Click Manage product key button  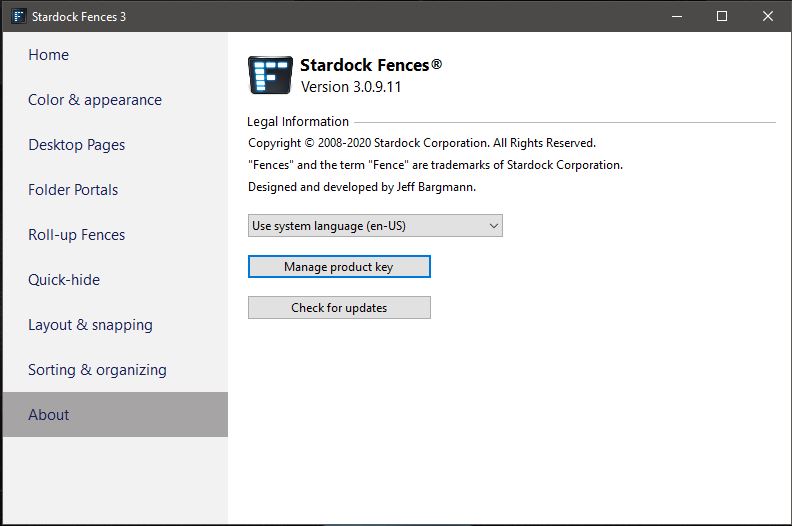pyautogui.click(x=339, y=266)
